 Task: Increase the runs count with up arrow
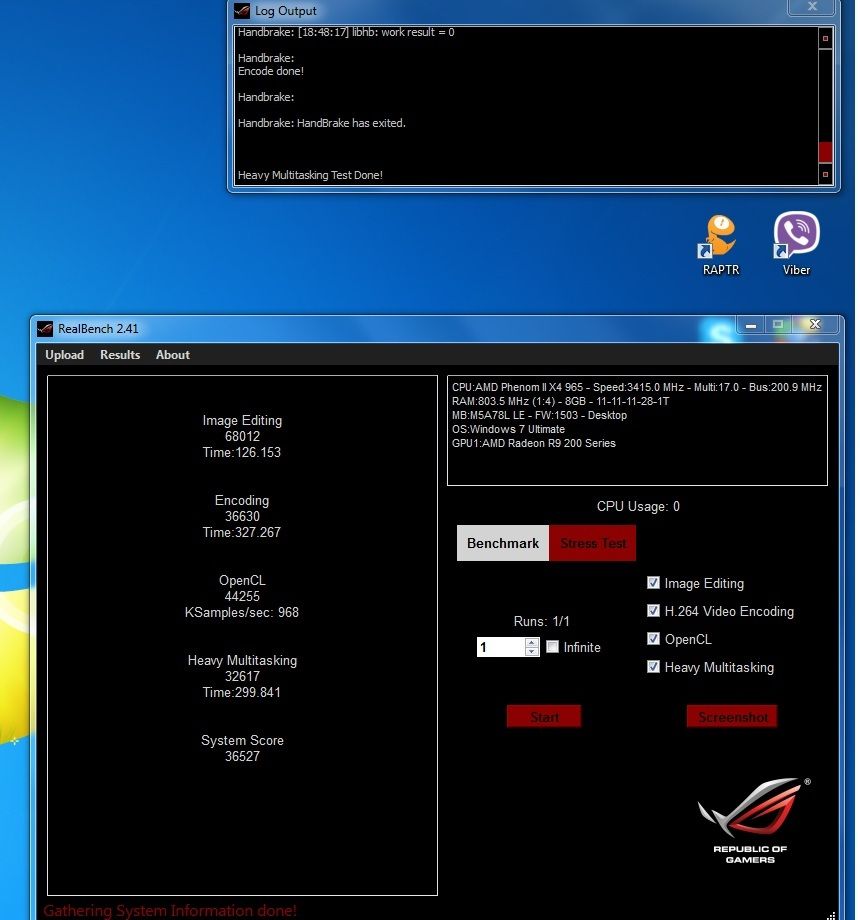click(531, 642)
